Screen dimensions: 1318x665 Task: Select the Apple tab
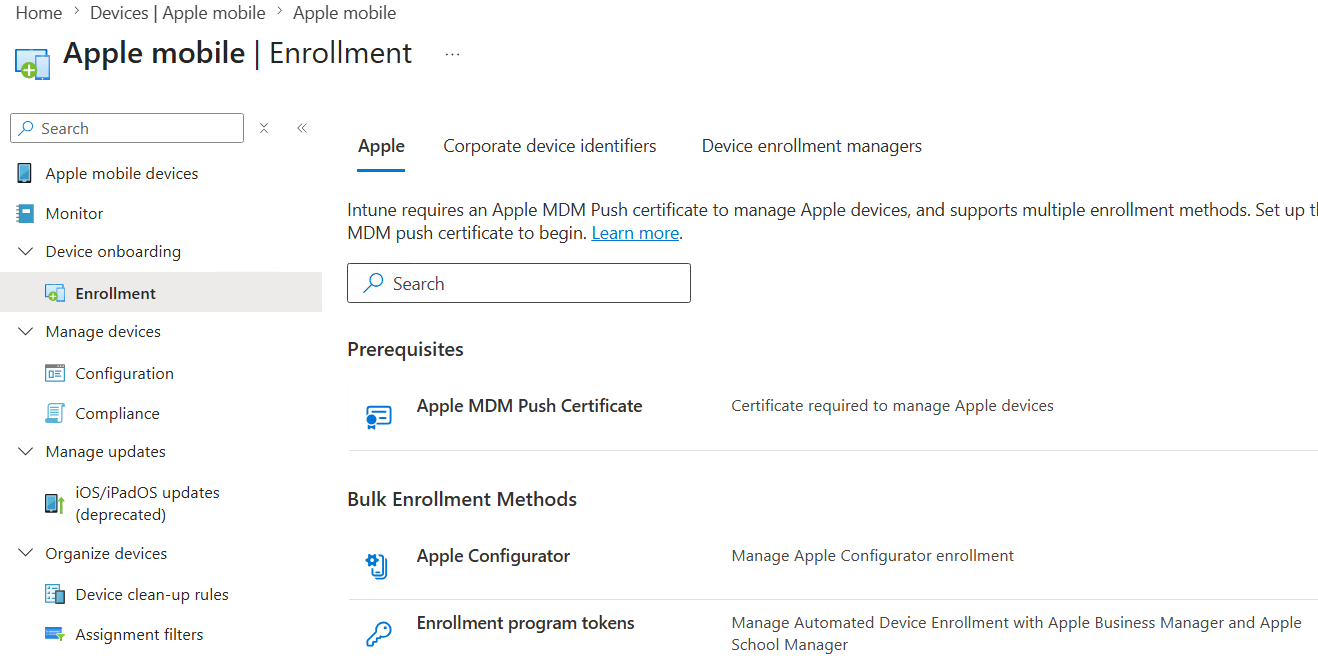[381, 146]
